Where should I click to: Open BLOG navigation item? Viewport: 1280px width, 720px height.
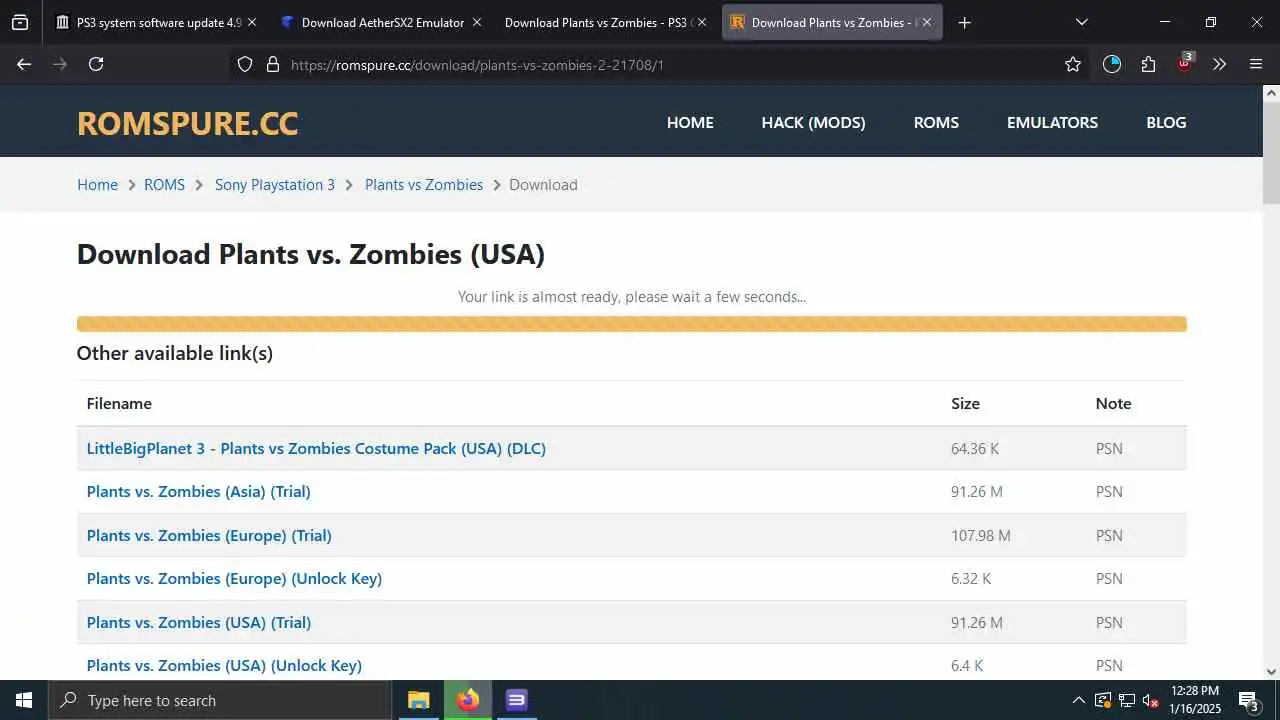click(1166, 122)
